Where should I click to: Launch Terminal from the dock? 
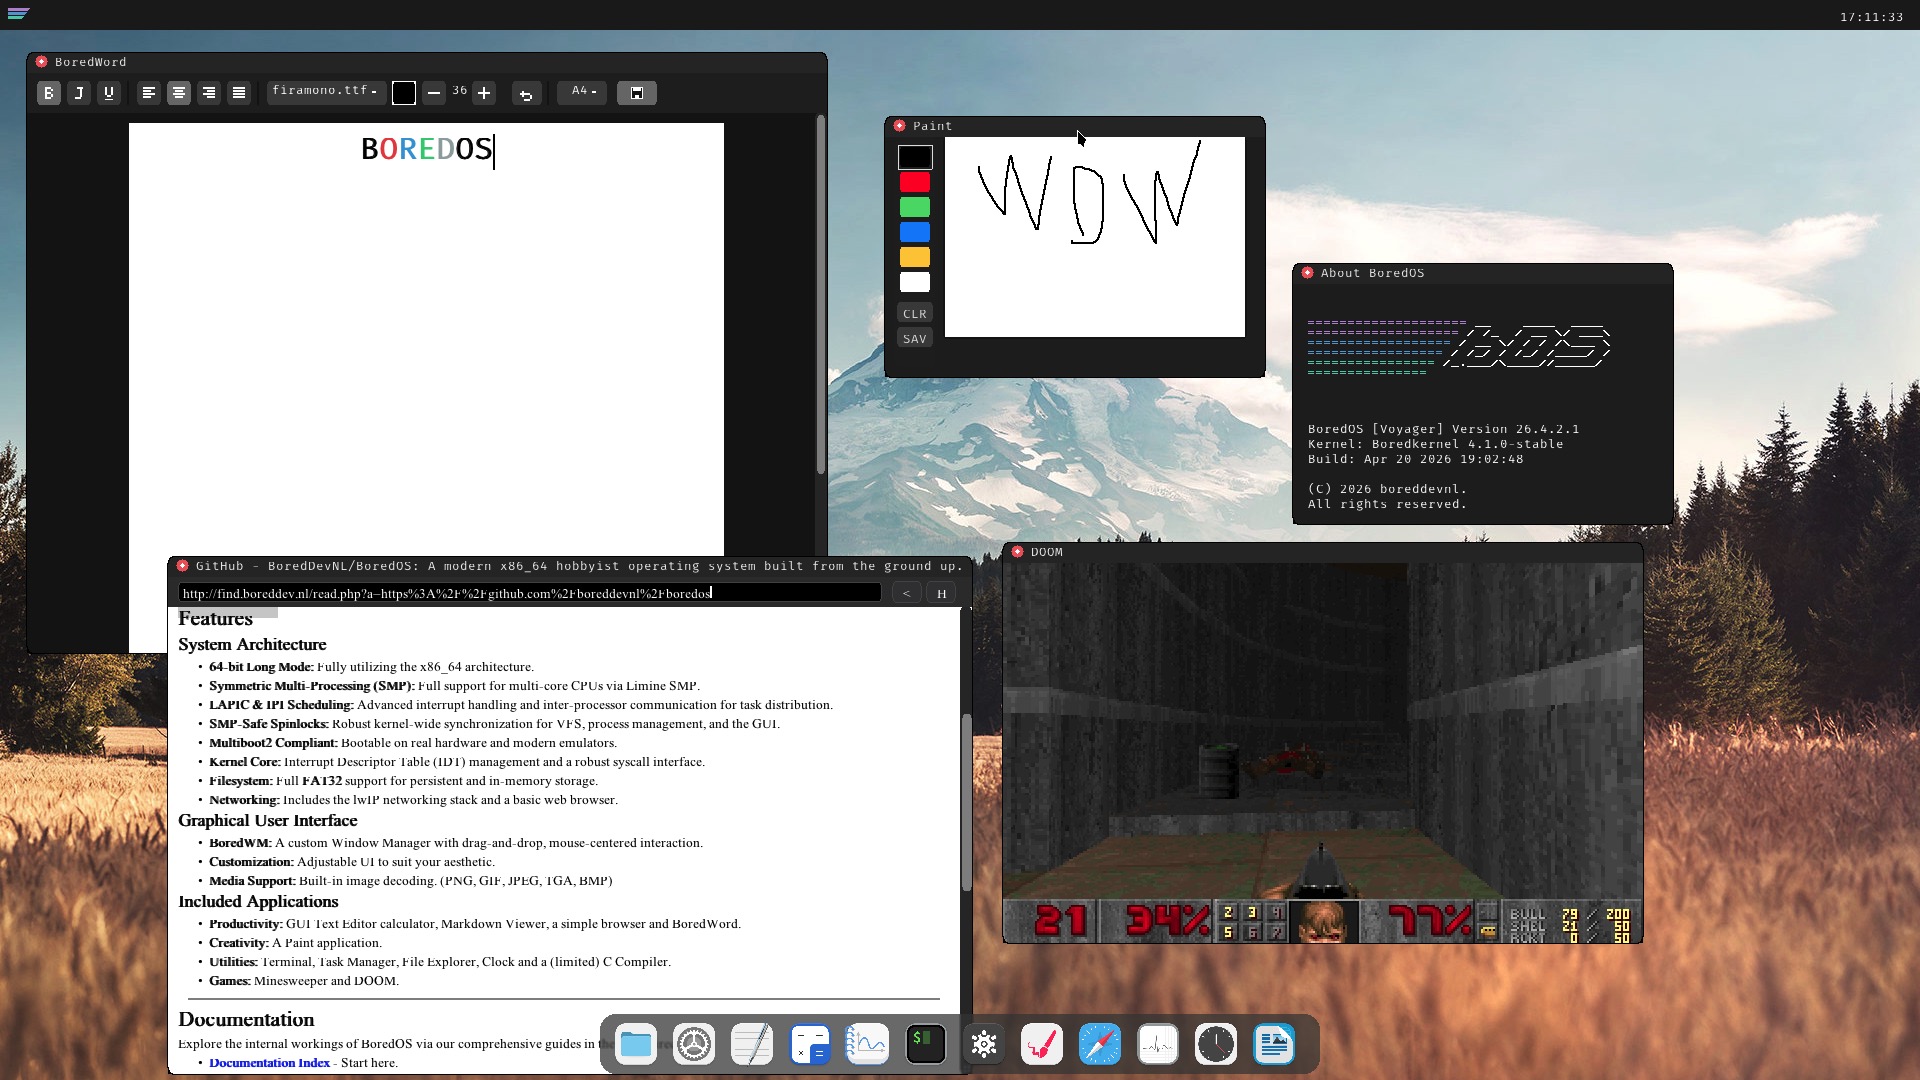(926, 1045)
